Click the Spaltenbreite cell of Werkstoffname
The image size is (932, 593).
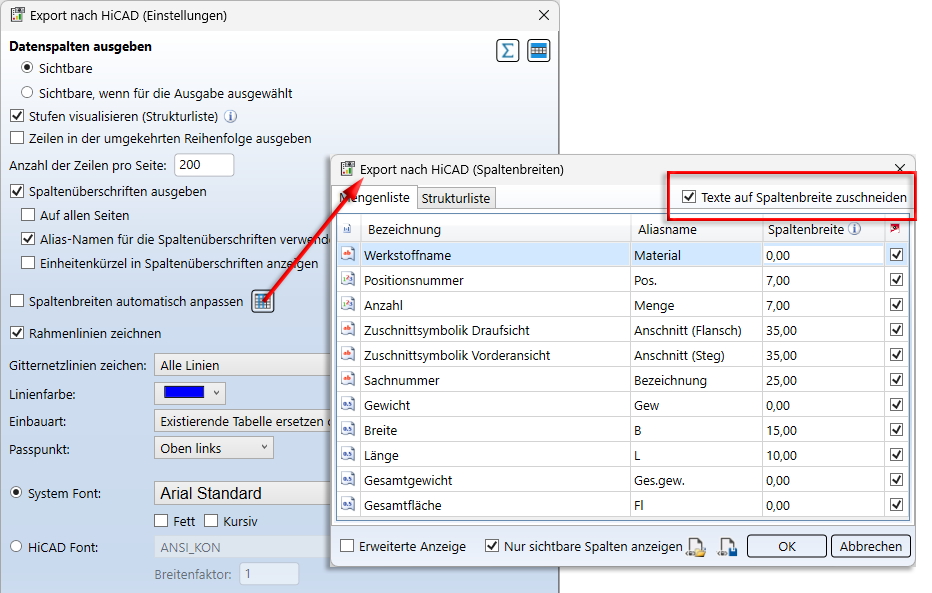pos(823,256)
